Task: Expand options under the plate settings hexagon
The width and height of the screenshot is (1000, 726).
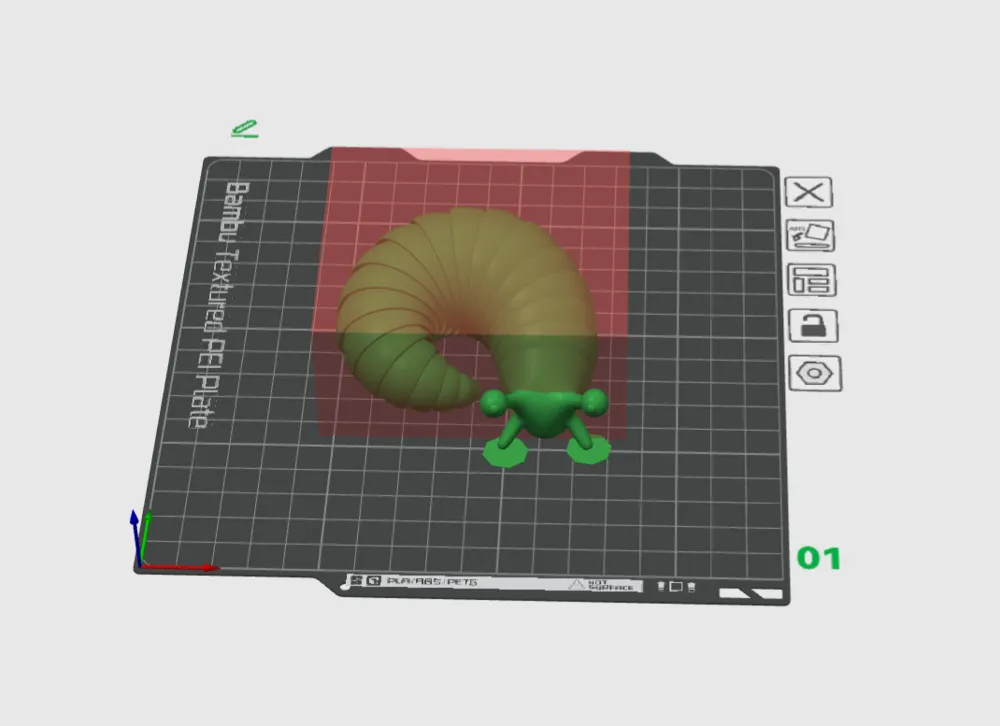Action: tap(811, 371)
